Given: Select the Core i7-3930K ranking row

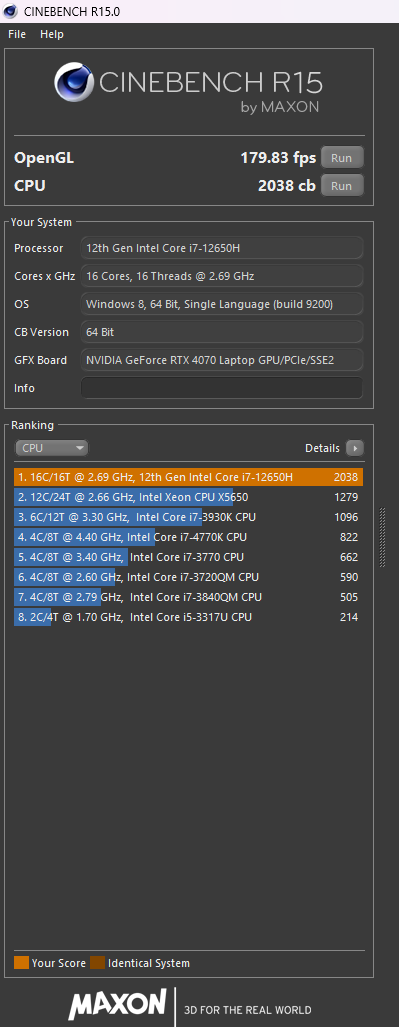Looking at the screenshot, I should (188, 517).
